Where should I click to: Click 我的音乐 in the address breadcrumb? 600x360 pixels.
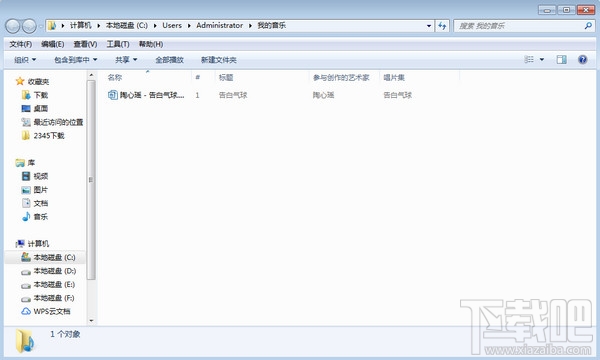pyautogui.click(x=272, y=26)
